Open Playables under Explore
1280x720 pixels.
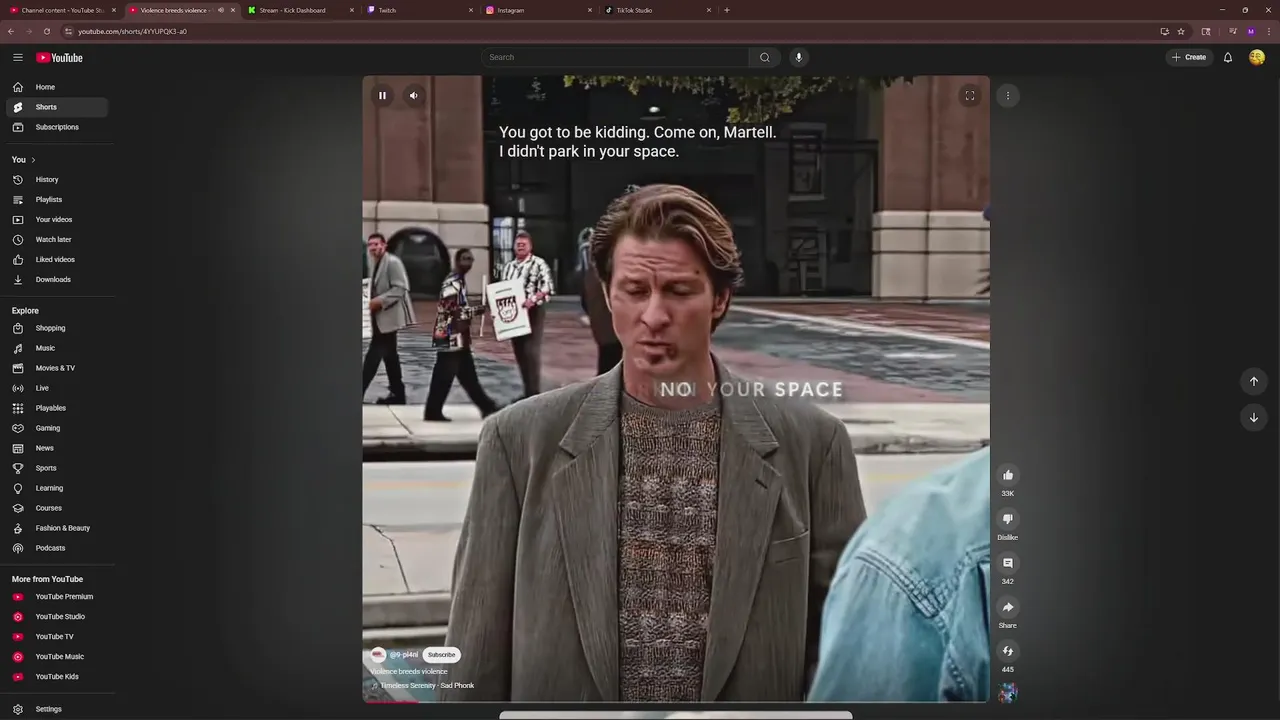(x=57, y=408)
